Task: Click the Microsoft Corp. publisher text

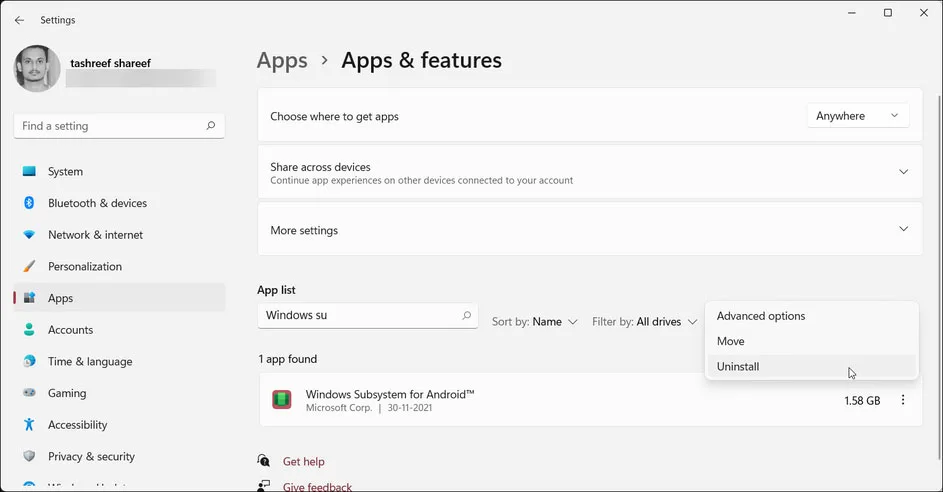Action: 339,408
